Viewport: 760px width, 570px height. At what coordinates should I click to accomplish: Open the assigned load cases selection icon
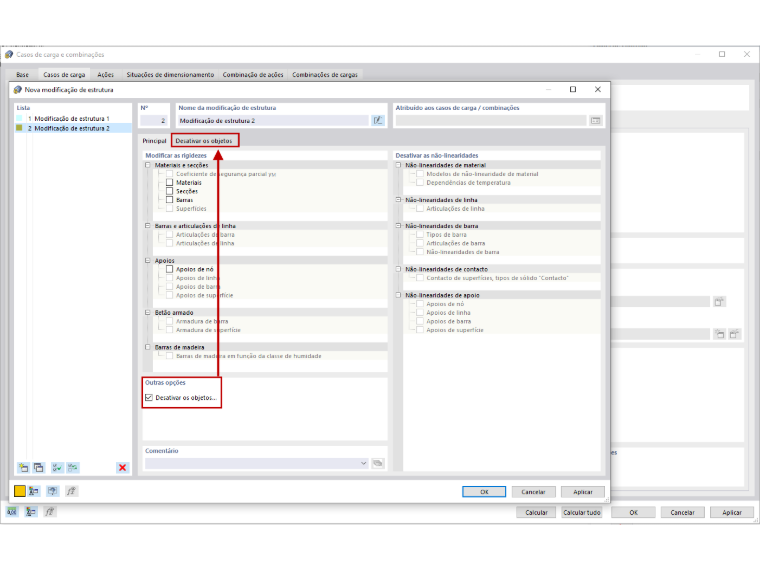click(596, 120)
